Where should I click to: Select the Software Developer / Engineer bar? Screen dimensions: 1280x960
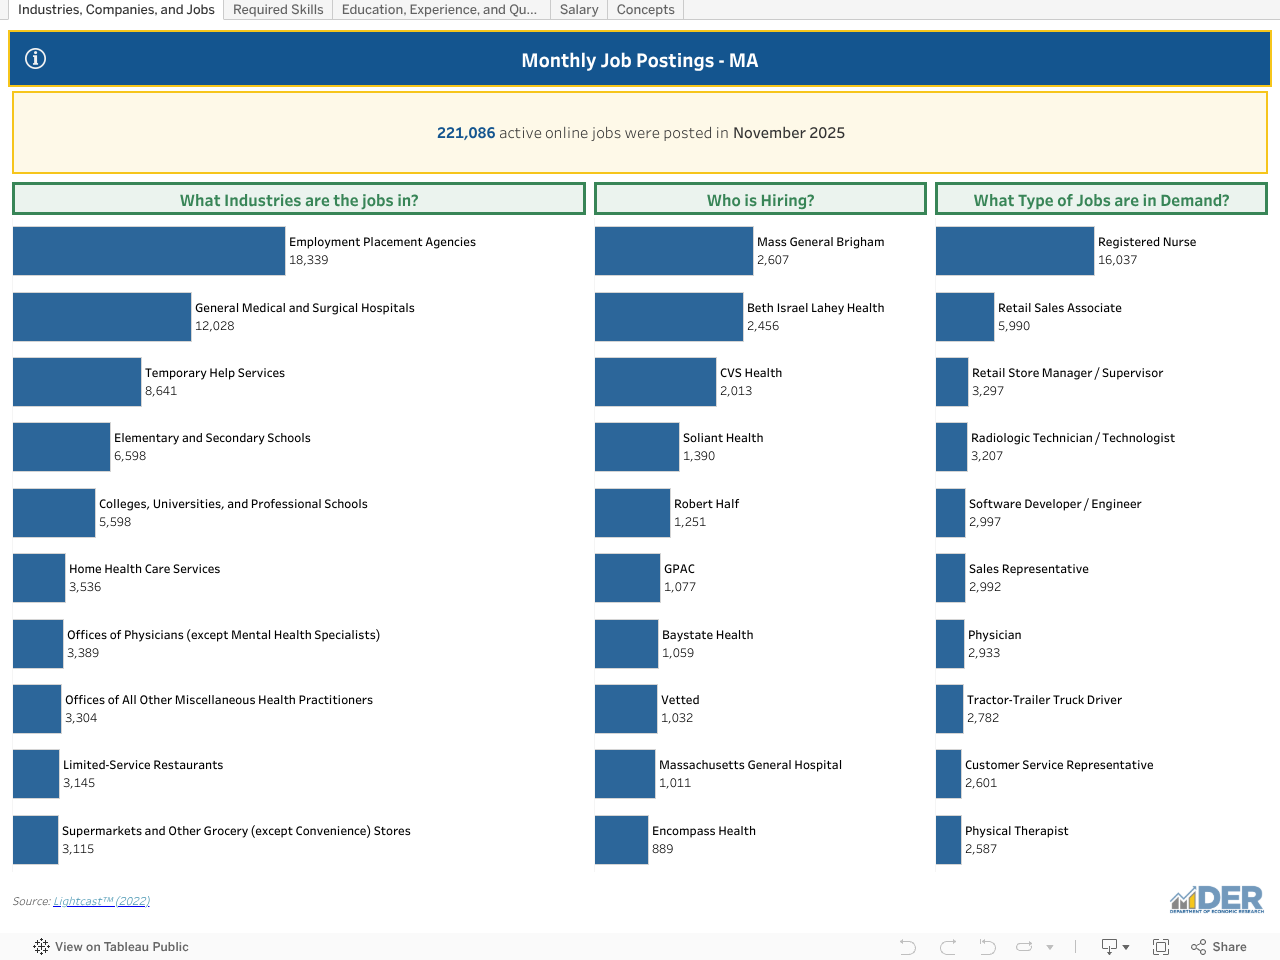[x=951, y=513]
